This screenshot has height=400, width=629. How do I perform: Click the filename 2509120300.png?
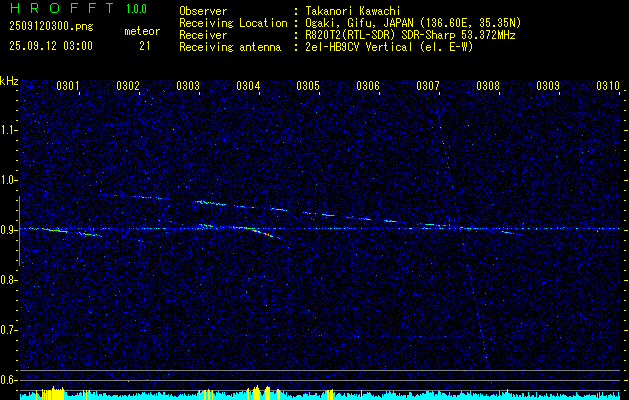point(51,26)
